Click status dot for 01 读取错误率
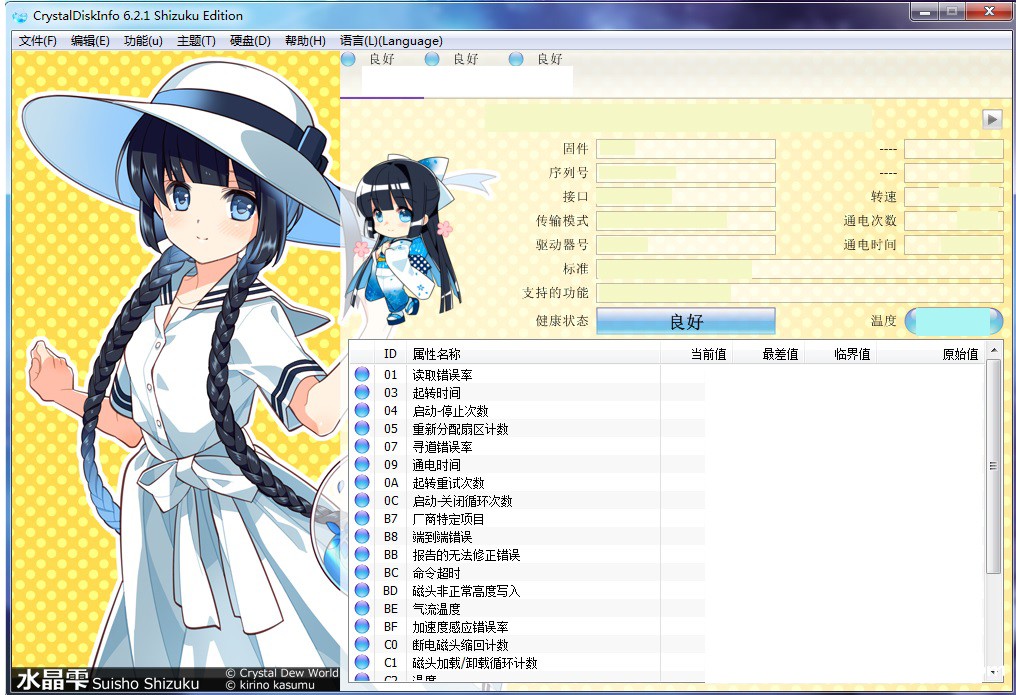 pyautogui.click(x=362, y=374)
